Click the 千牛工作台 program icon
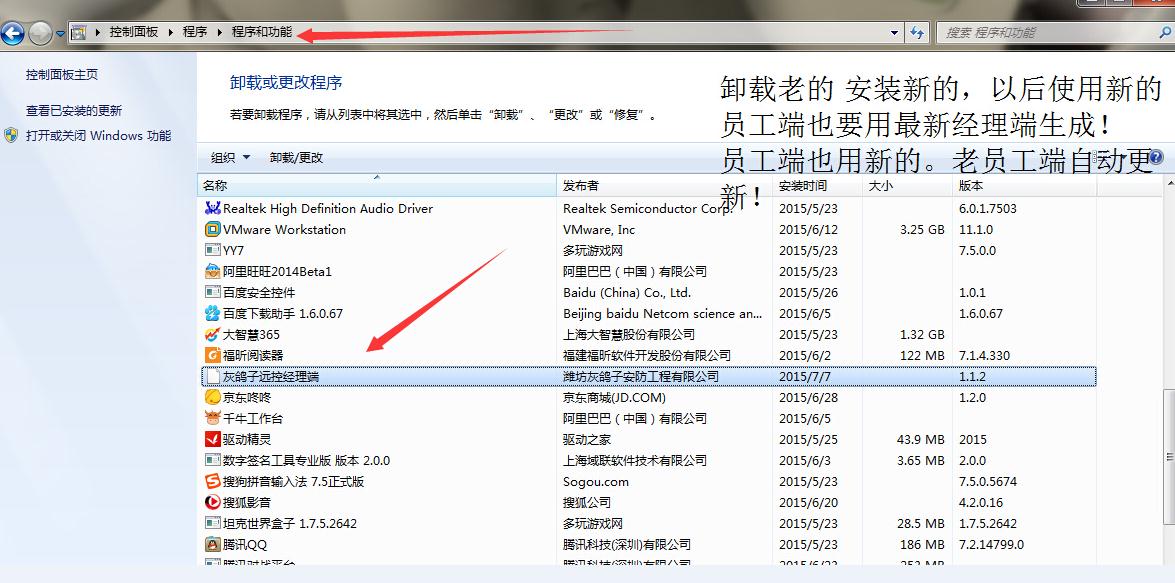Image resolution: width=1175 pixels, height=583 pixels. point(213,418)
